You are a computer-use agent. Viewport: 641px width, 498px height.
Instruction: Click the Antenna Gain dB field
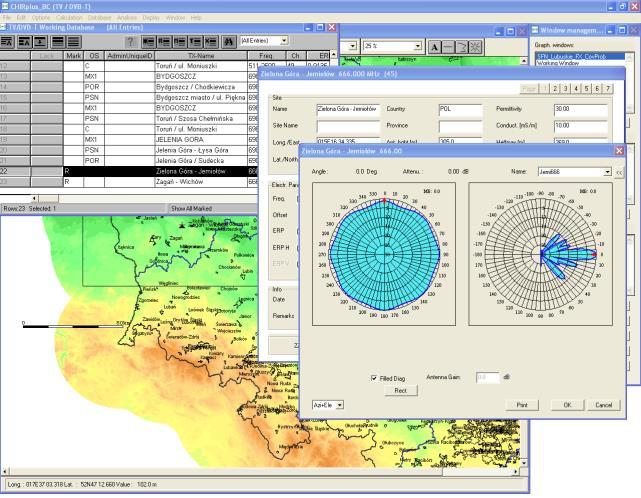(488, 377)
